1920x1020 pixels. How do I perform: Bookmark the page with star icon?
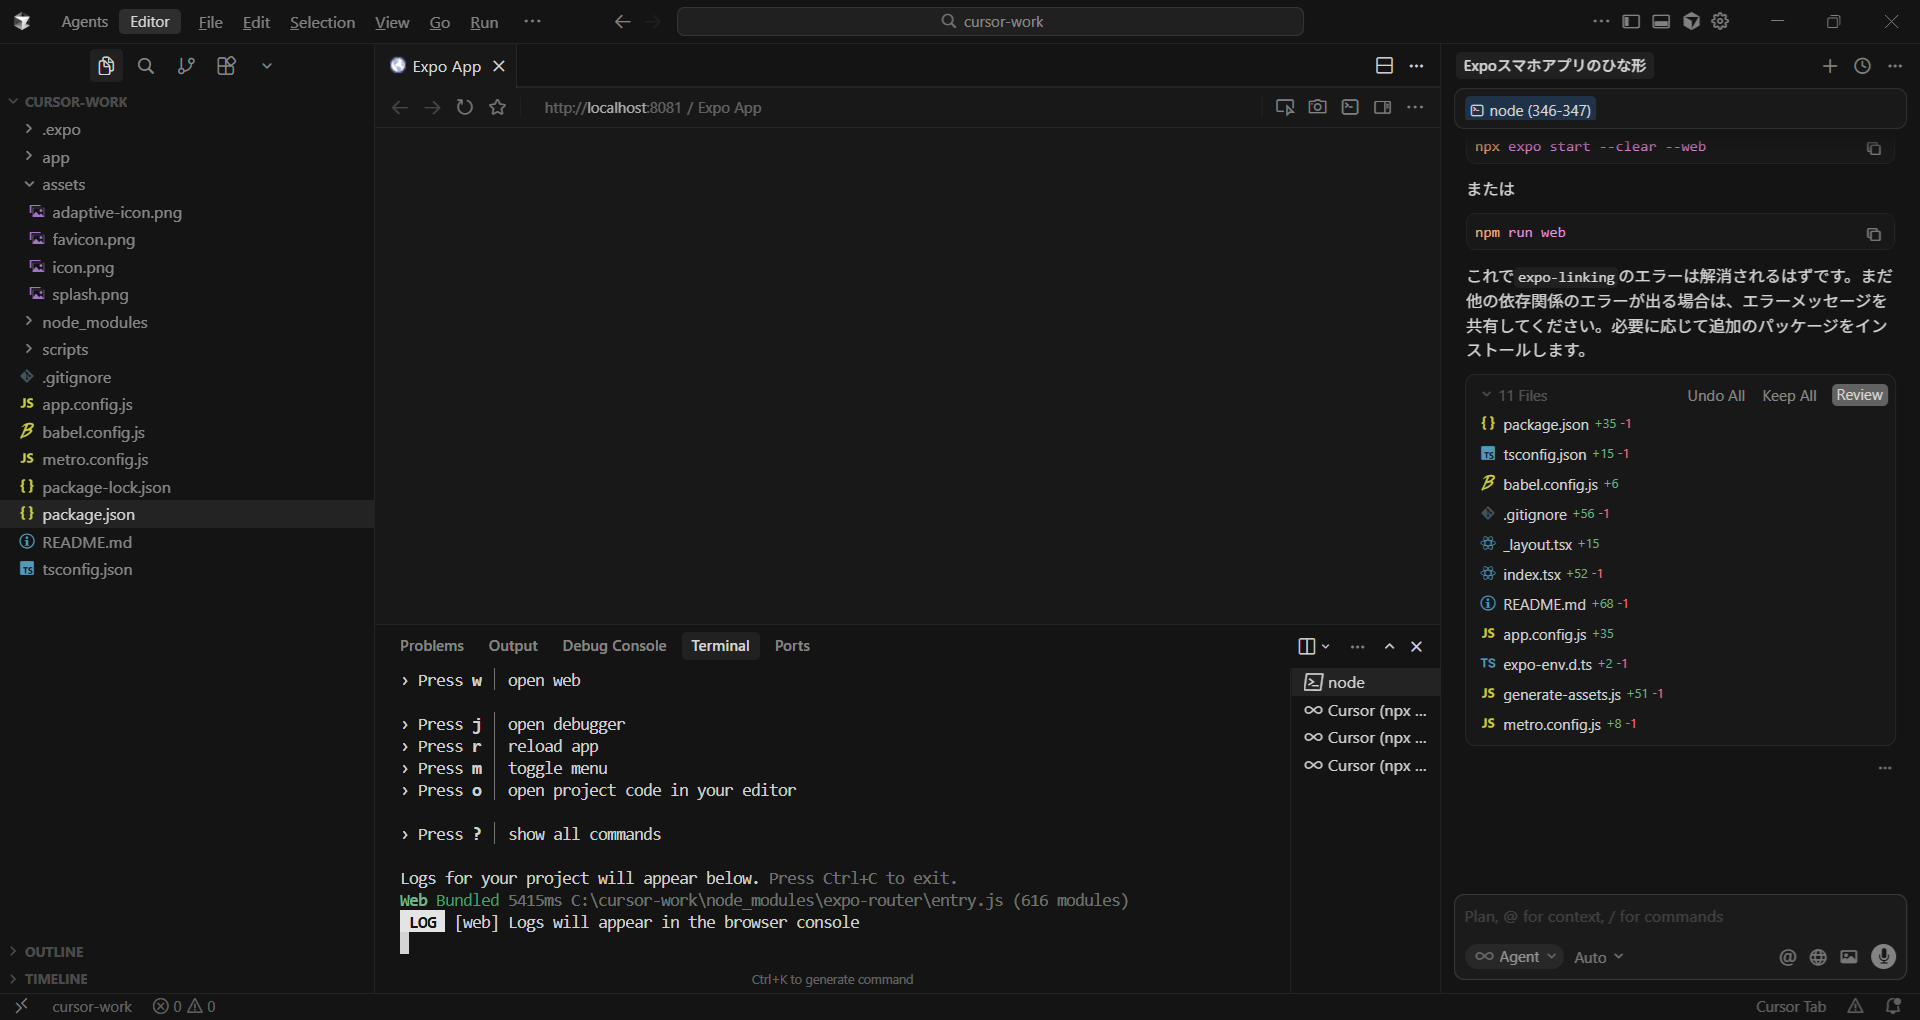(498, 107)
